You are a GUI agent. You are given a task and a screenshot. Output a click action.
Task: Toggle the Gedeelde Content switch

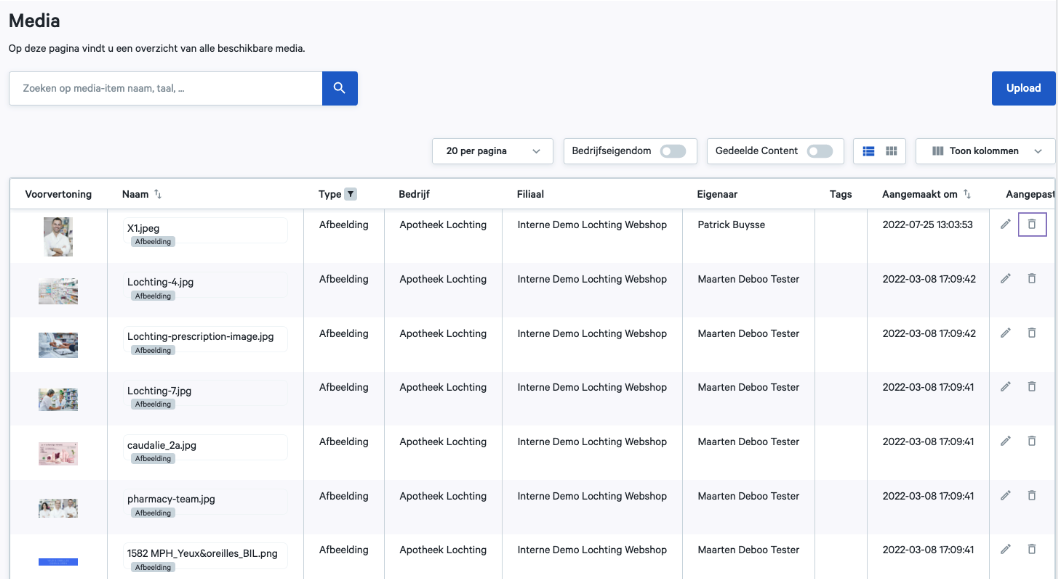click(819, 151)
